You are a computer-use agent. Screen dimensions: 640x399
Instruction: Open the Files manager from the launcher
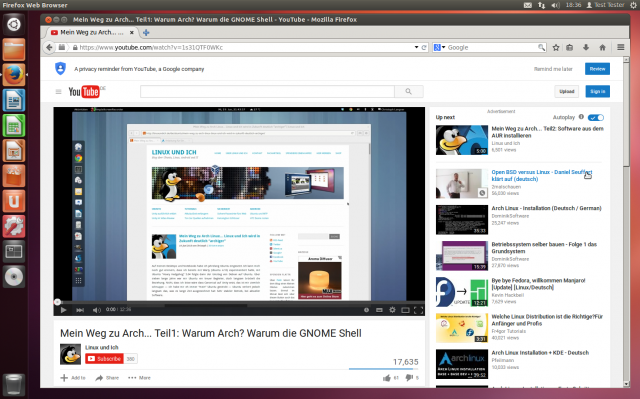click(x=14, y=50)
